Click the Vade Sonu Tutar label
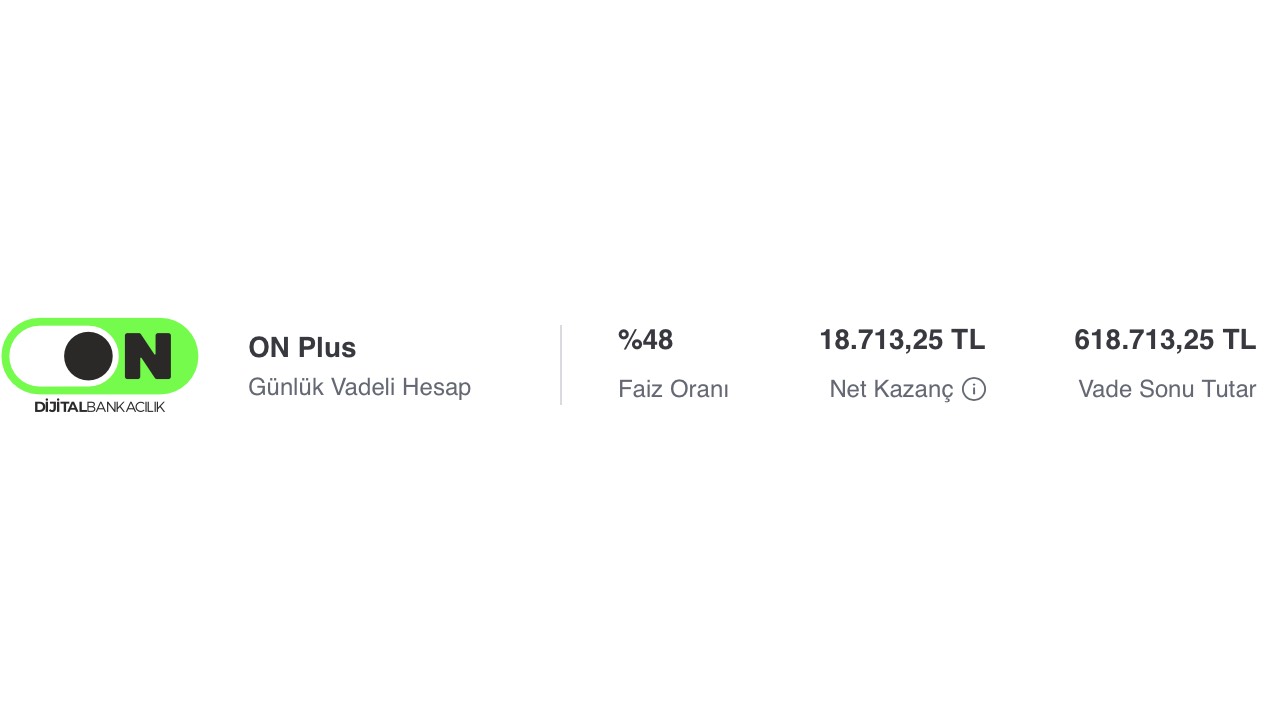The width and height of the screenshot is (1280, 720). (1167, 389)
